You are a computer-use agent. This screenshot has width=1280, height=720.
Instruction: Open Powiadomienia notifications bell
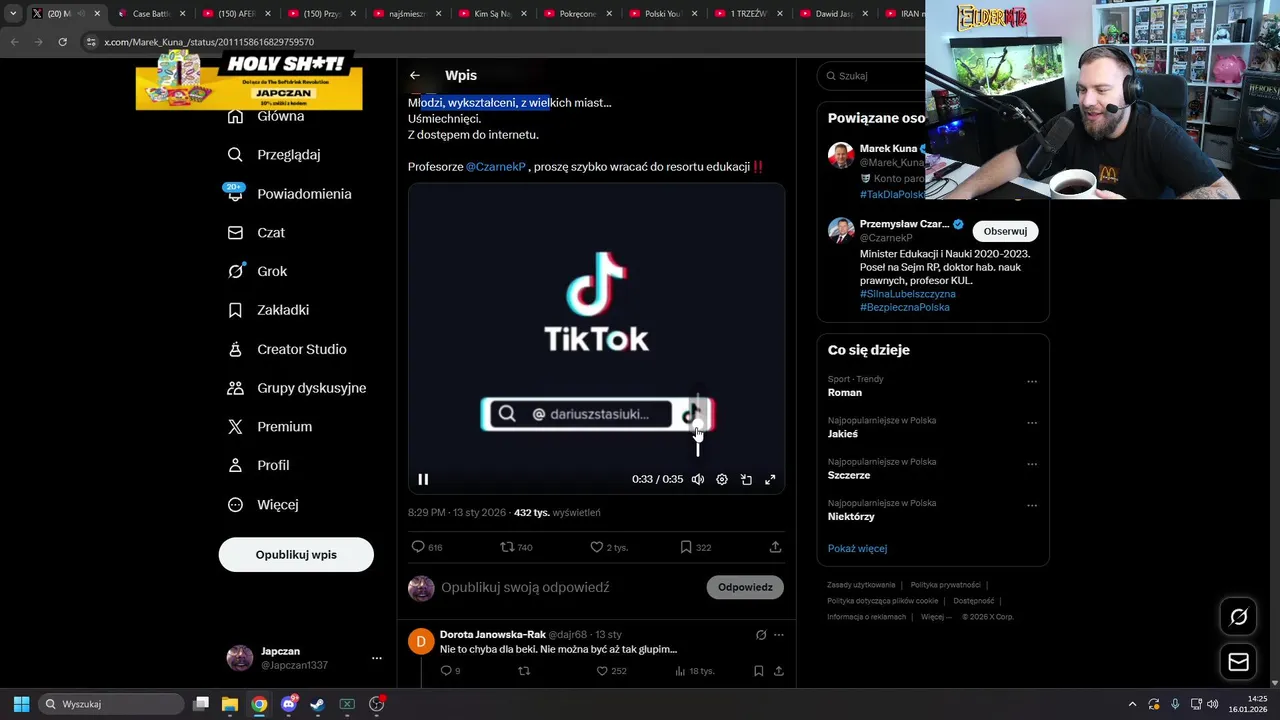tap(289, 194)
